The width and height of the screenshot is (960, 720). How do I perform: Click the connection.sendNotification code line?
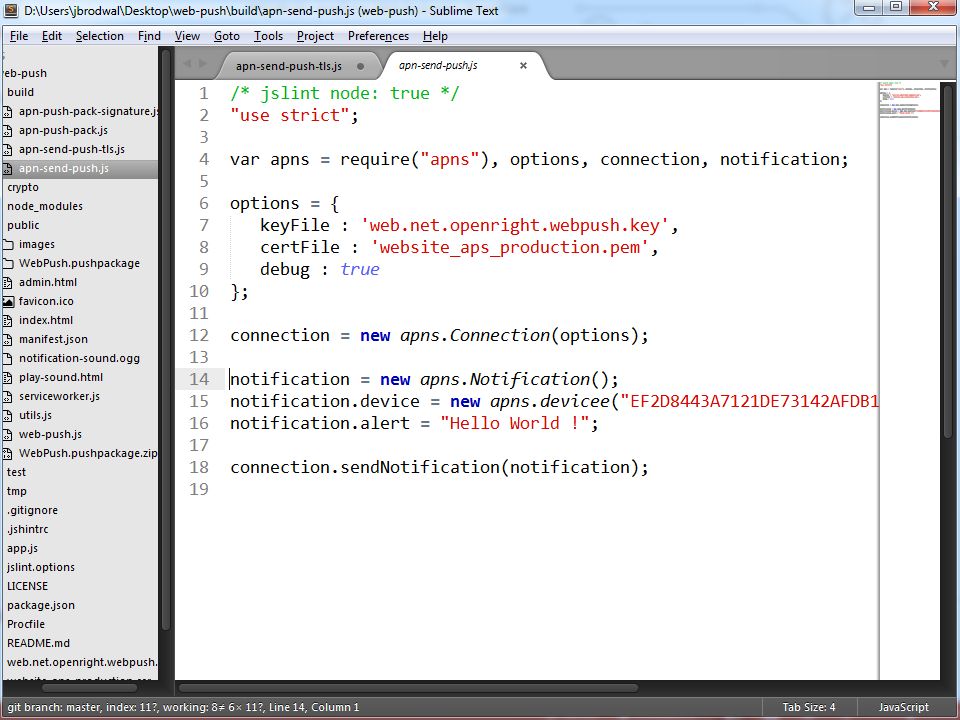click(x=439, y=467)
